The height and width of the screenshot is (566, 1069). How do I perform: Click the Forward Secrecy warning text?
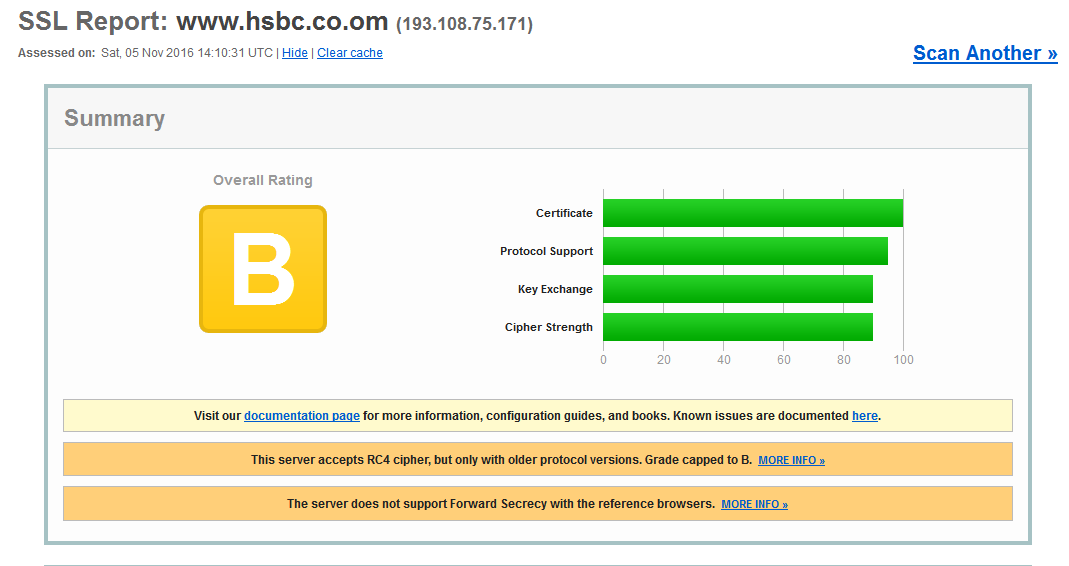tap(500, 504)
